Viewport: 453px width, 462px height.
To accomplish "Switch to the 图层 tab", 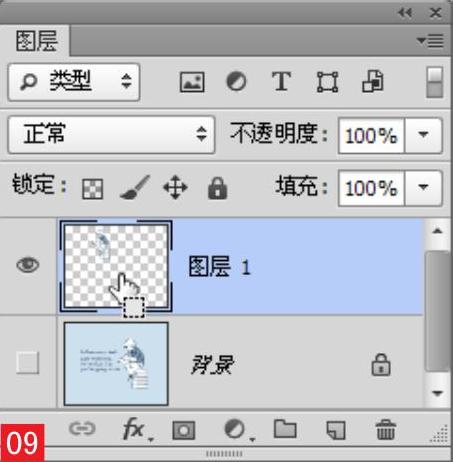I will click(36, 41).
